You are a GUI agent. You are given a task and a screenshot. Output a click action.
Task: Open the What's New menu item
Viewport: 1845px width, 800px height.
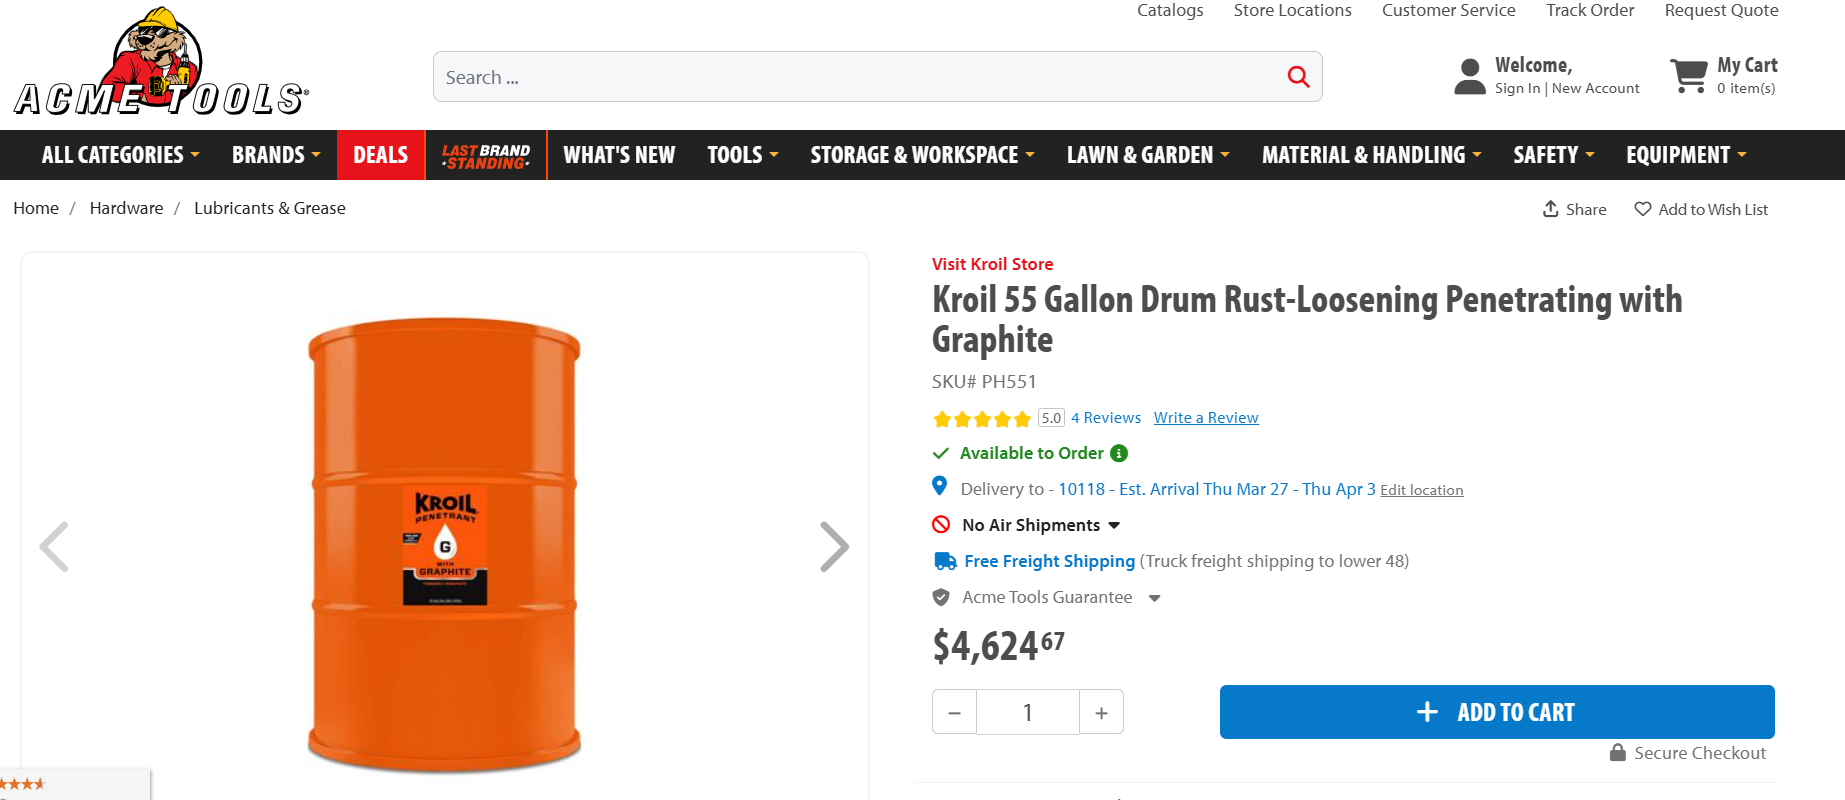619,155
